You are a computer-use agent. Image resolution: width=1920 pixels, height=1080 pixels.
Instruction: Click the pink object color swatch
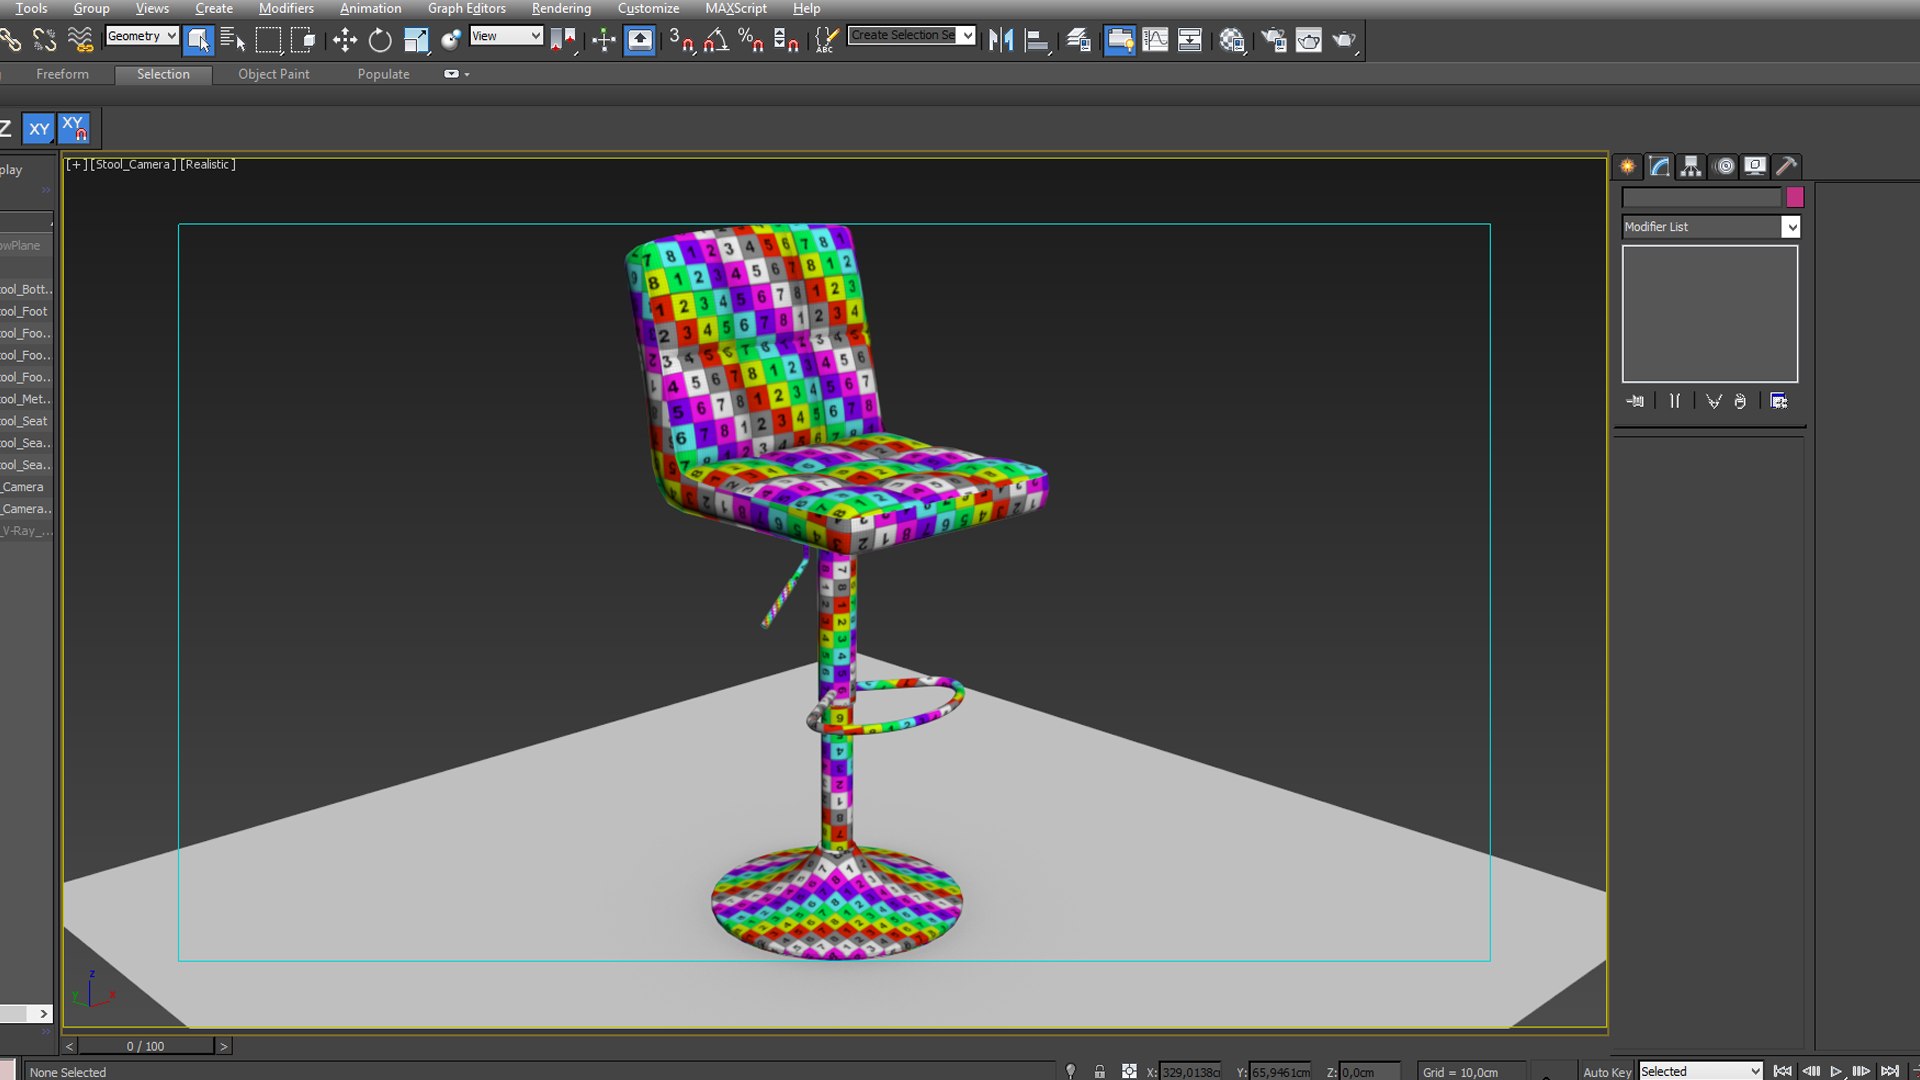pos(1795,197)
